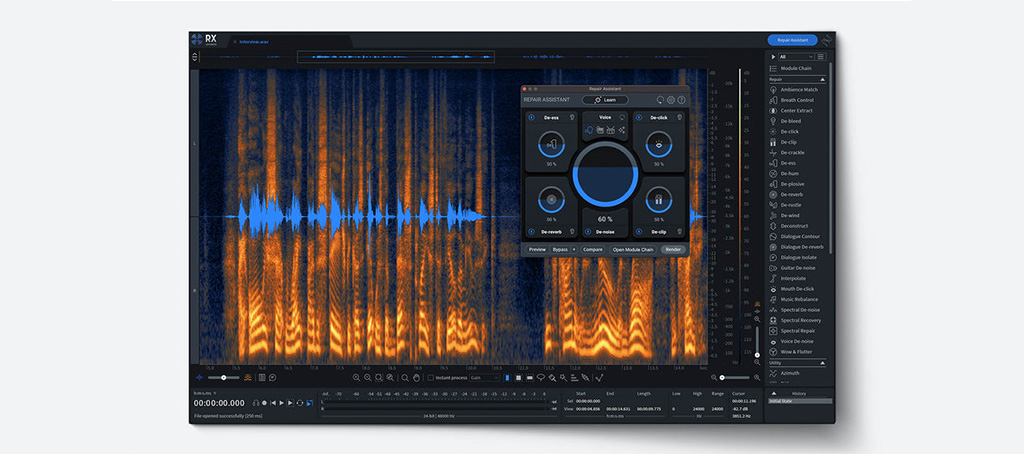This screenshot has height=454, width=1024.
Task: Open the Spectral Recovery module
Action: [795, 320]
